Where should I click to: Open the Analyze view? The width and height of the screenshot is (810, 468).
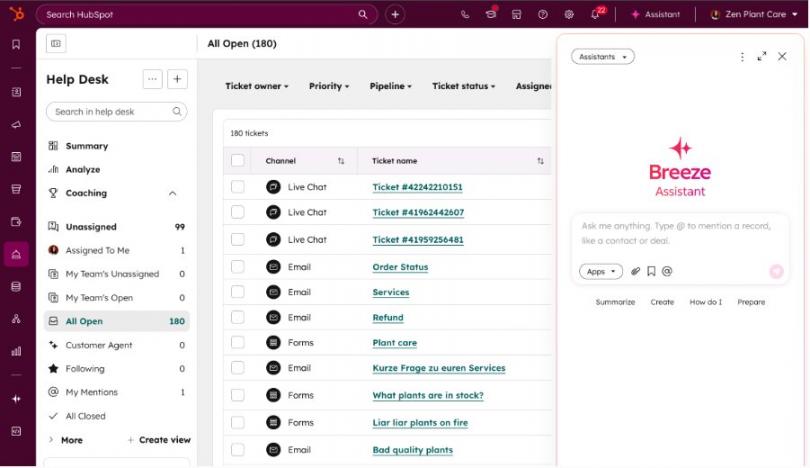[83, 169]
